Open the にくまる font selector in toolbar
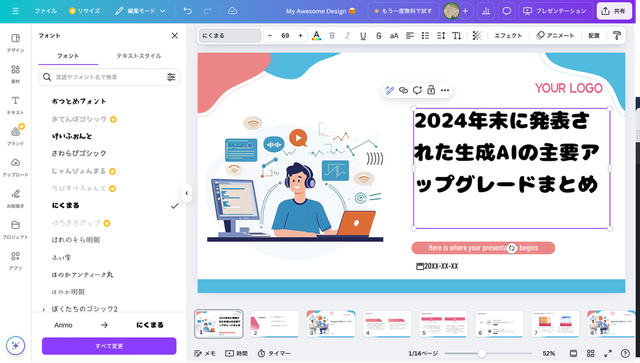The image size is (640, 363). [230, 36]
